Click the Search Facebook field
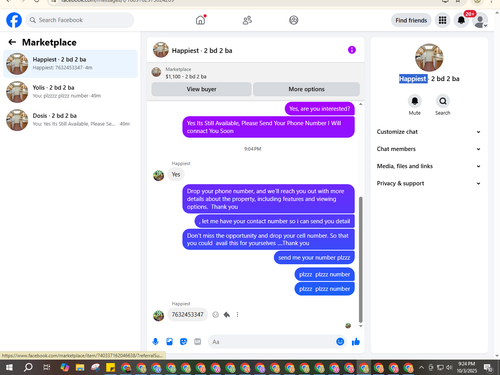 [80, 20]
